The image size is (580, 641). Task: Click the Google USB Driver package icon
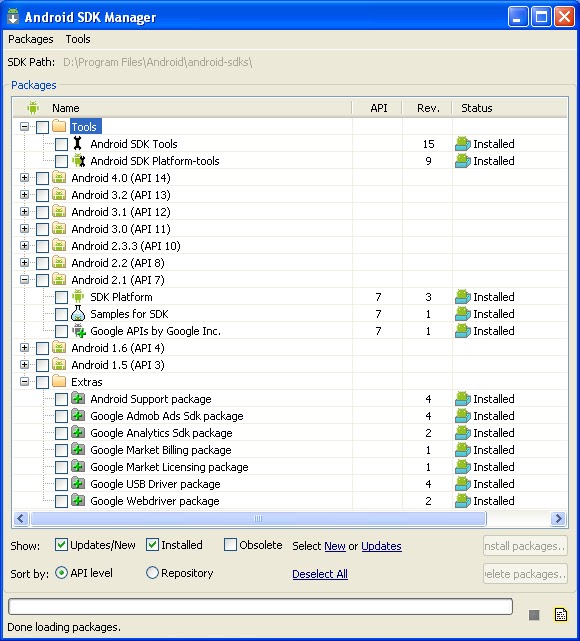click(78, 484)
